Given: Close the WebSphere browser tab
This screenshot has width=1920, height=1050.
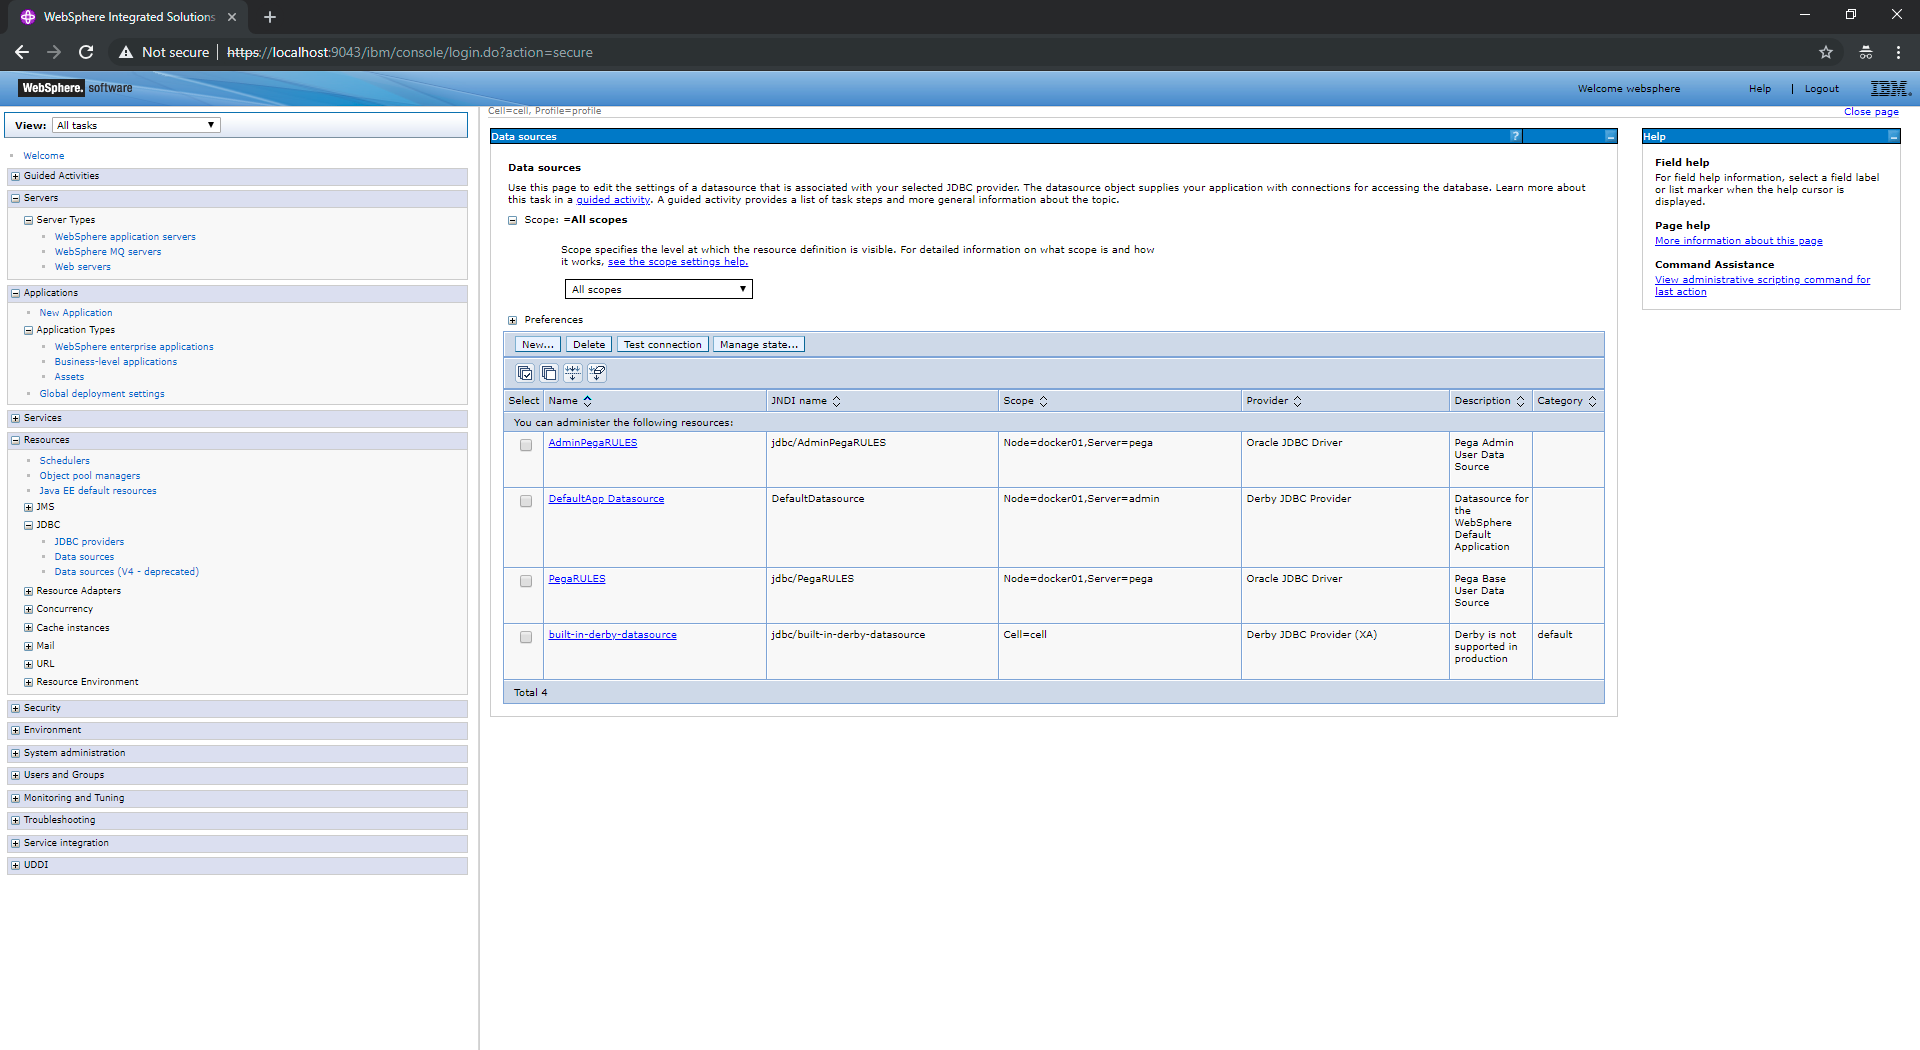Looking at the screenshot, I should pos(232,17).
